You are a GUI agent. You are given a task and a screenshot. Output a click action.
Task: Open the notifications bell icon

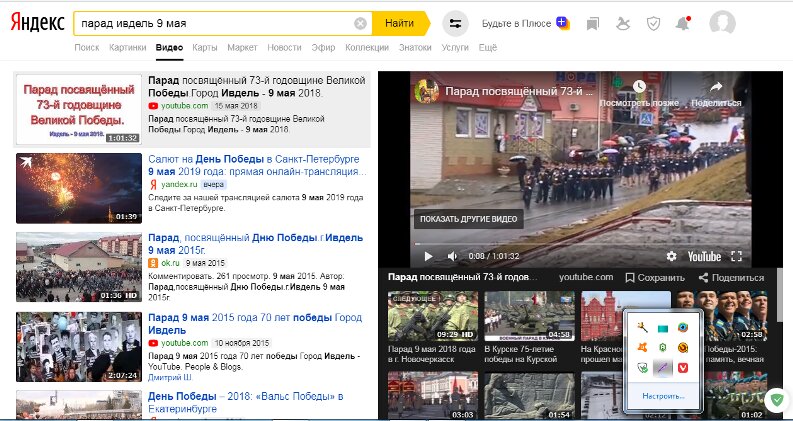pyautogui.click(x=683, y=23)
